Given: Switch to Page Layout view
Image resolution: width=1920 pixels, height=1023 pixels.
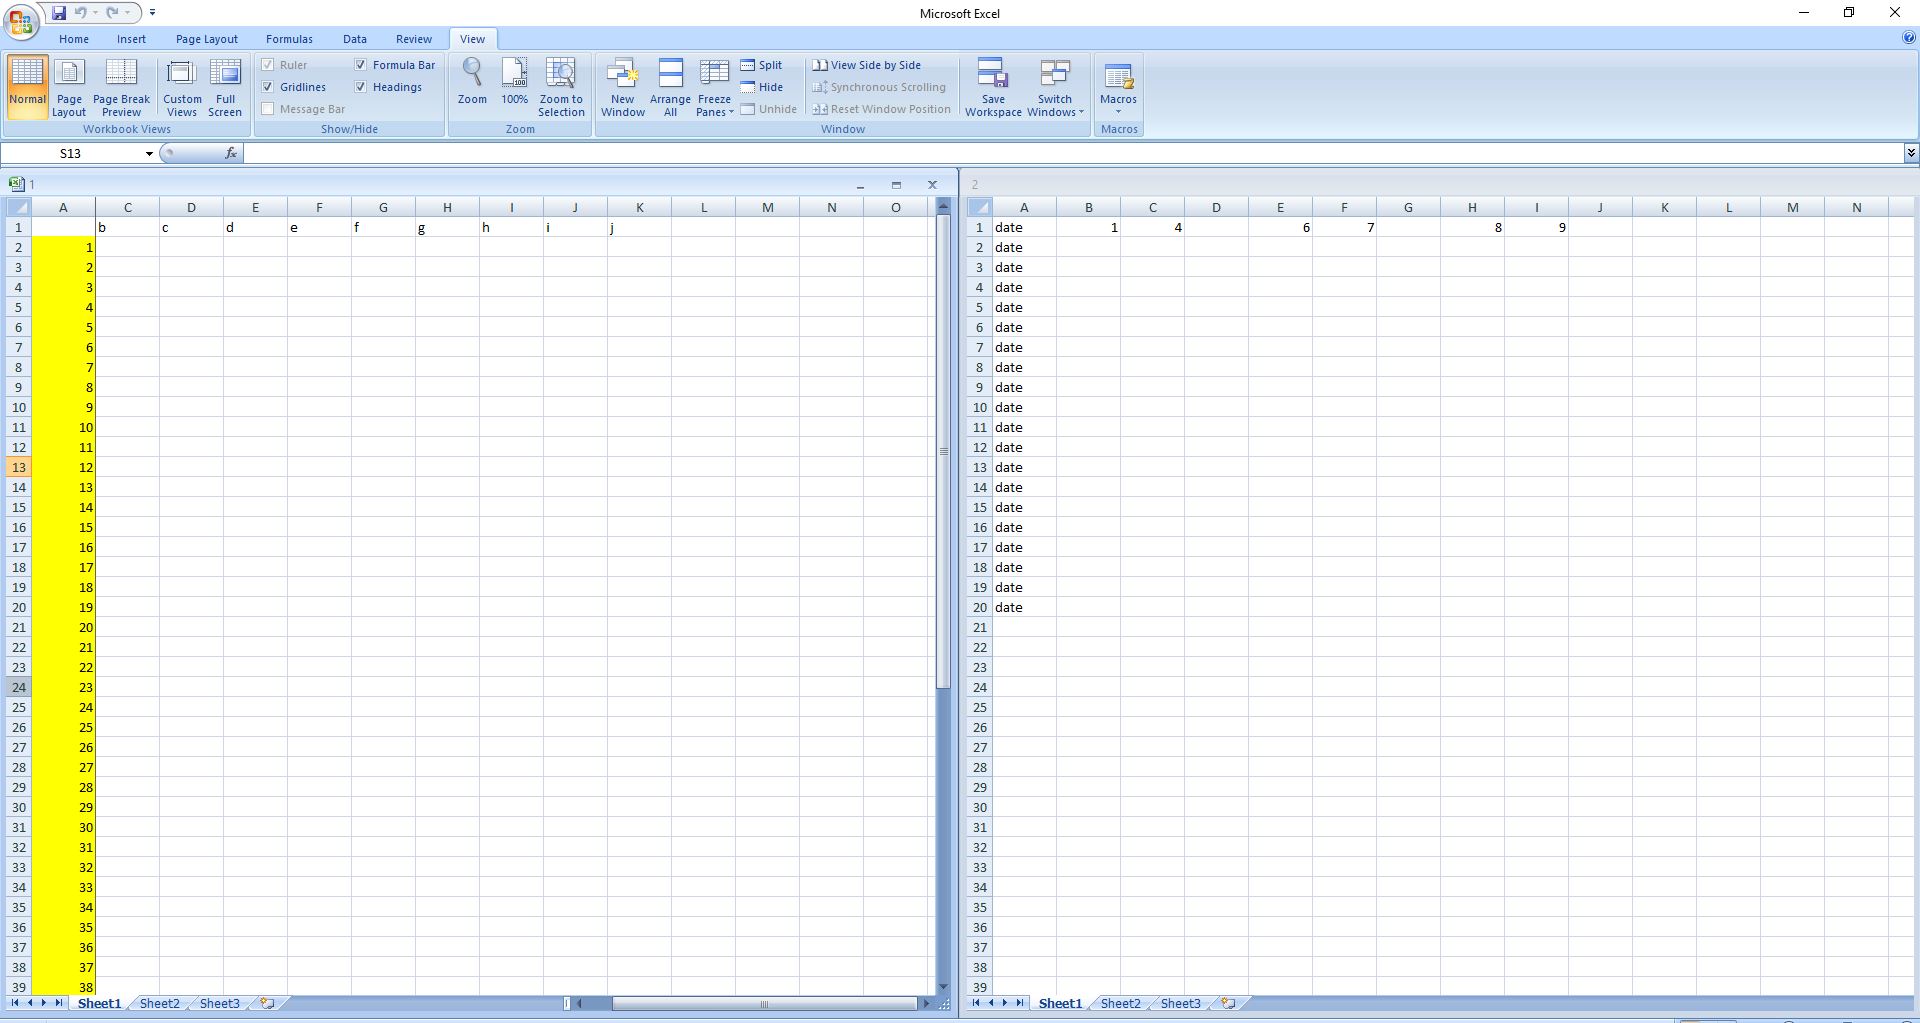Looking at the screenshot, I should coord(69,87).
